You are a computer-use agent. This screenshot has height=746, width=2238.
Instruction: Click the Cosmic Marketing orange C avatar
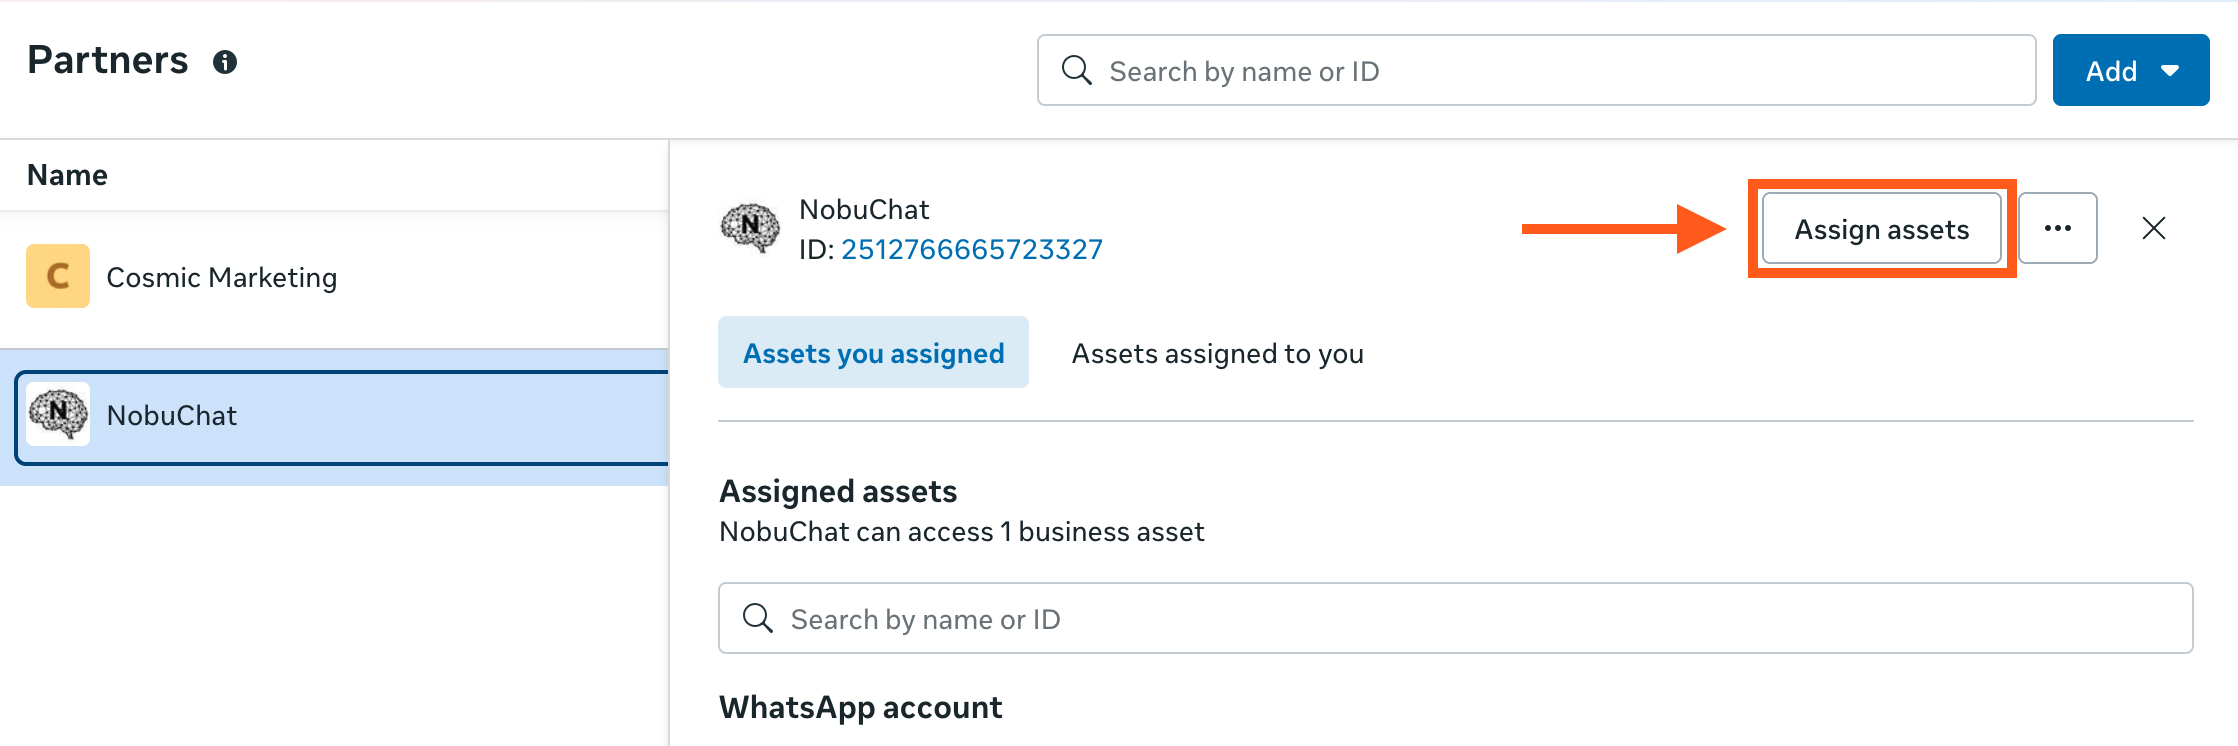click(58, 276)
